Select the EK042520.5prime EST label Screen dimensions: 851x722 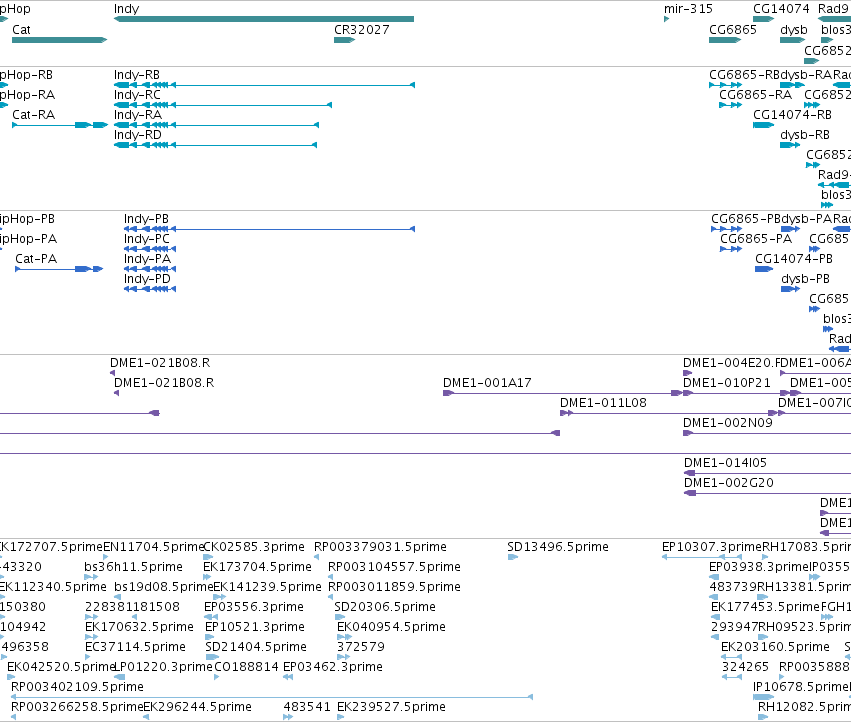click(61, 667)
